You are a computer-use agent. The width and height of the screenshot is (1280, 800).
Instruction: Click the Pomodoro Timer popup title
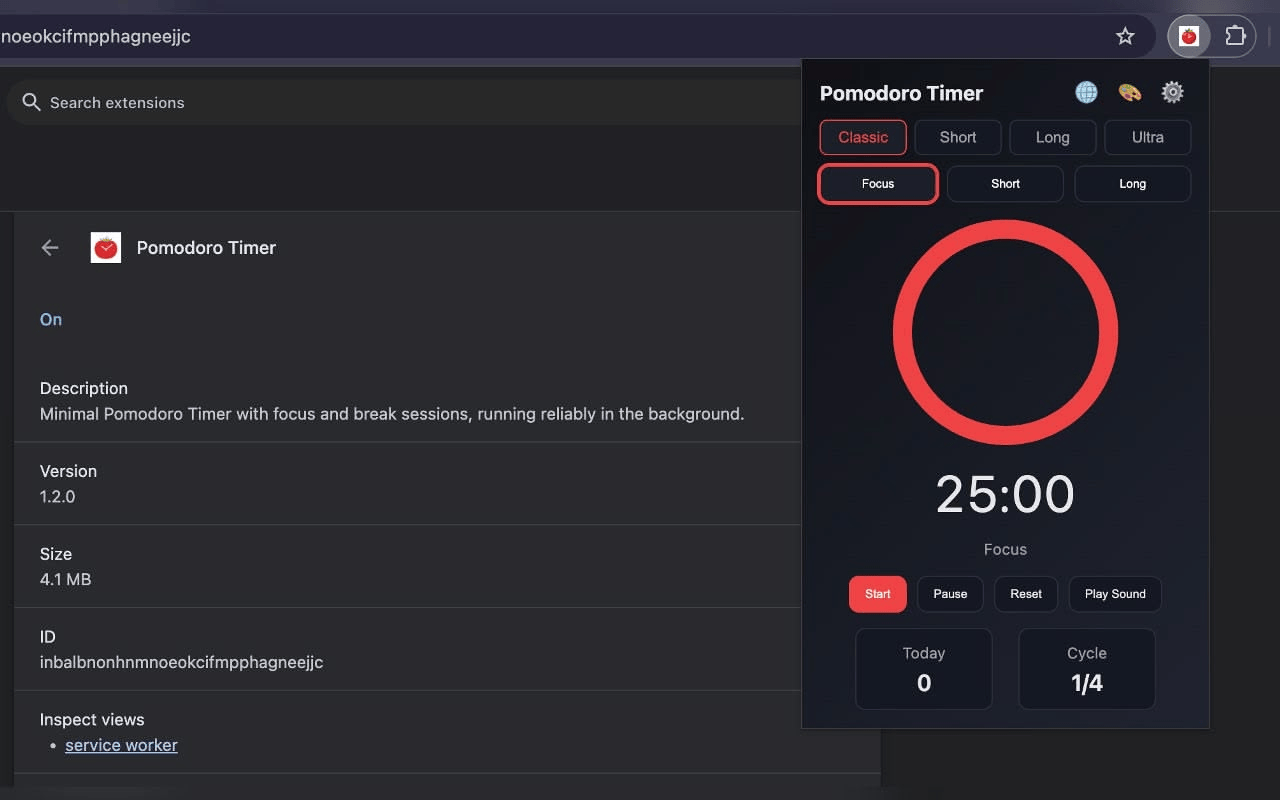(x=901, y=93)
